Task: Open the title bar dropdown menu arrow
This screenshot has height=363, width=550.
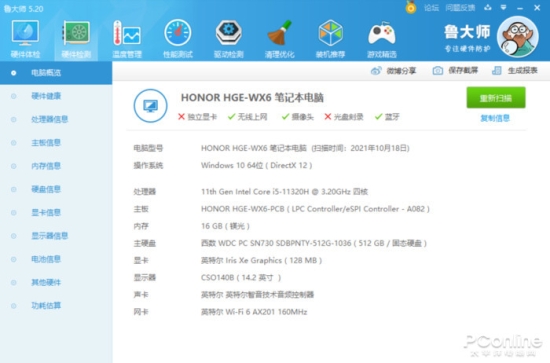Action: [503, 8]
